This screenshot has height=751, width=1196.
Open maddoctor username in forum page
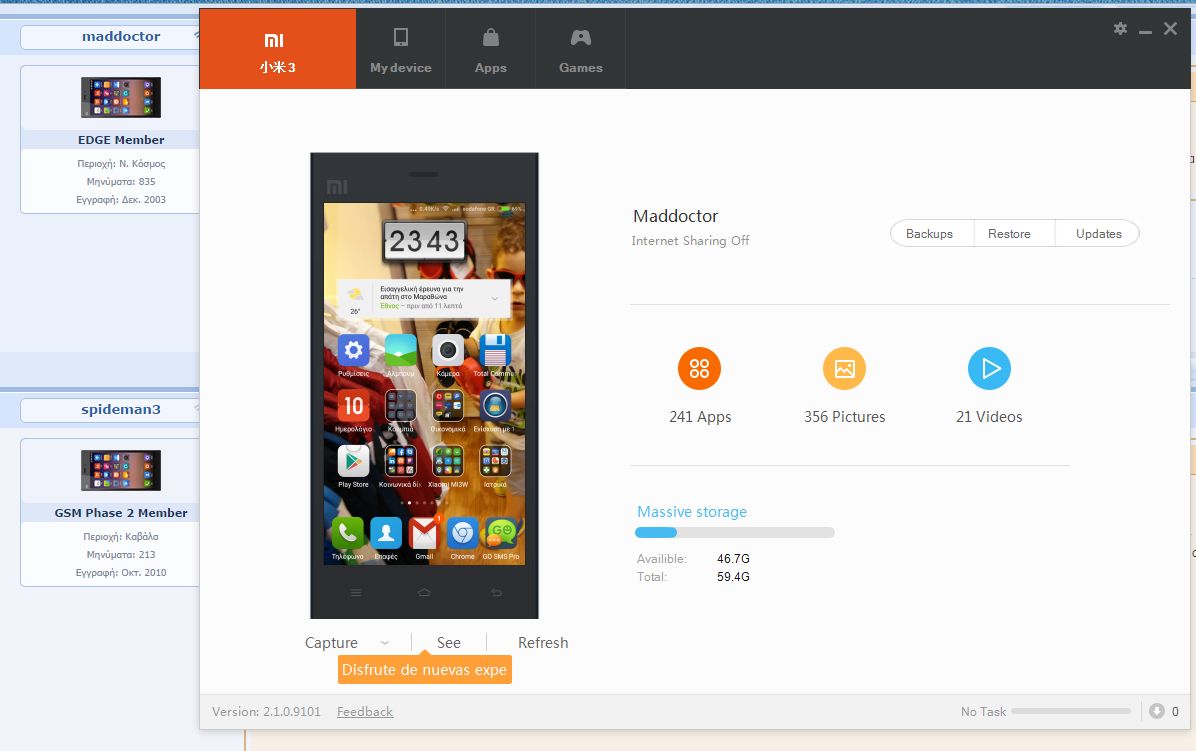[121, 36]
